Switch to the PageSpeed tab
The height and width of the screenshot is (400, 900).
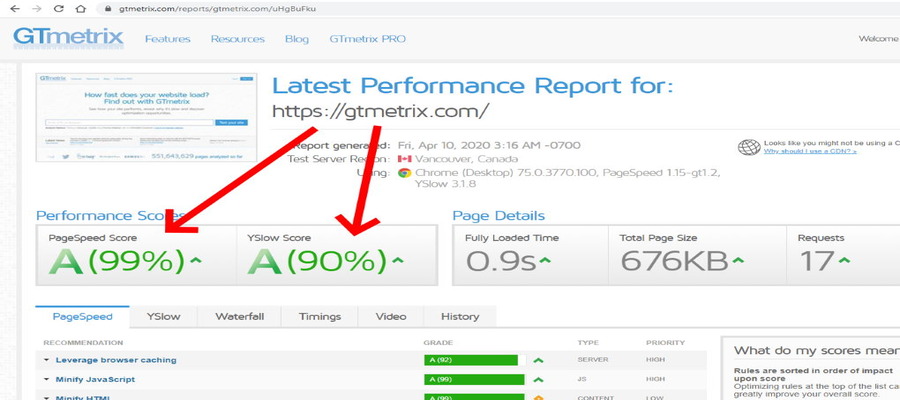coord(83,316)
